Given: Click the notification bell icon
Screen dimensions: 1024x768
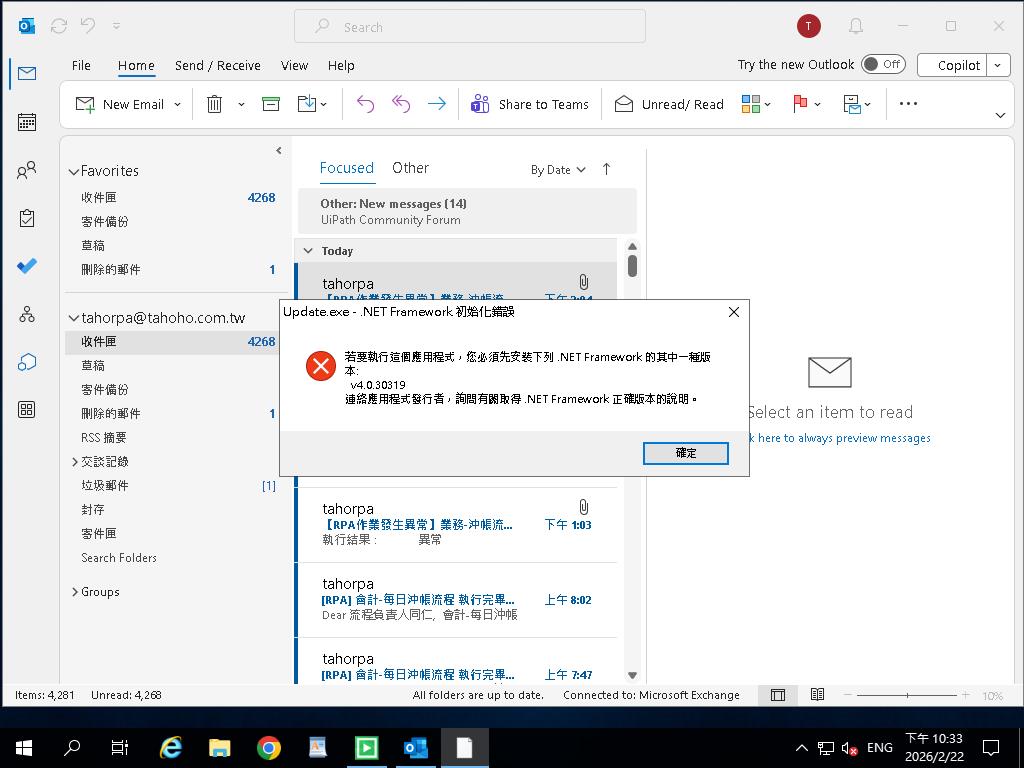Looking at the screenshot, I should (856, 26).
